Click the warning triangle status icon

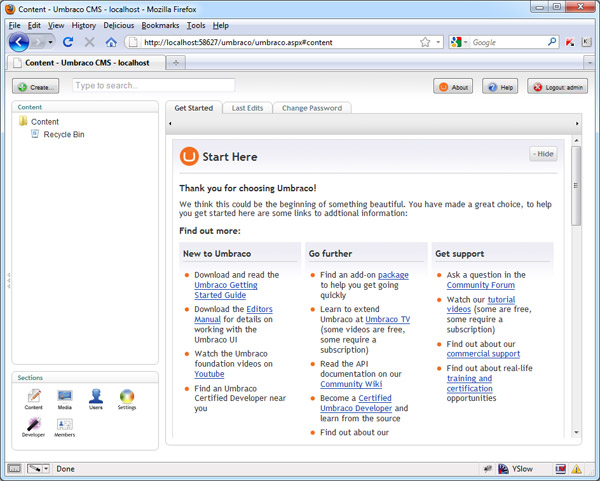(x=576, y=469)
